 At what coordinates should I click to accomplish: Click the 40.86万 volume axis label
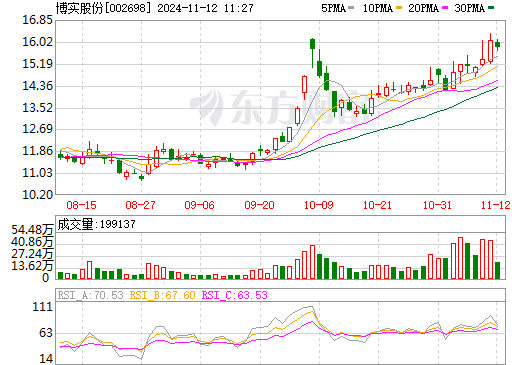pyautogui.click(x=32, y=242)
